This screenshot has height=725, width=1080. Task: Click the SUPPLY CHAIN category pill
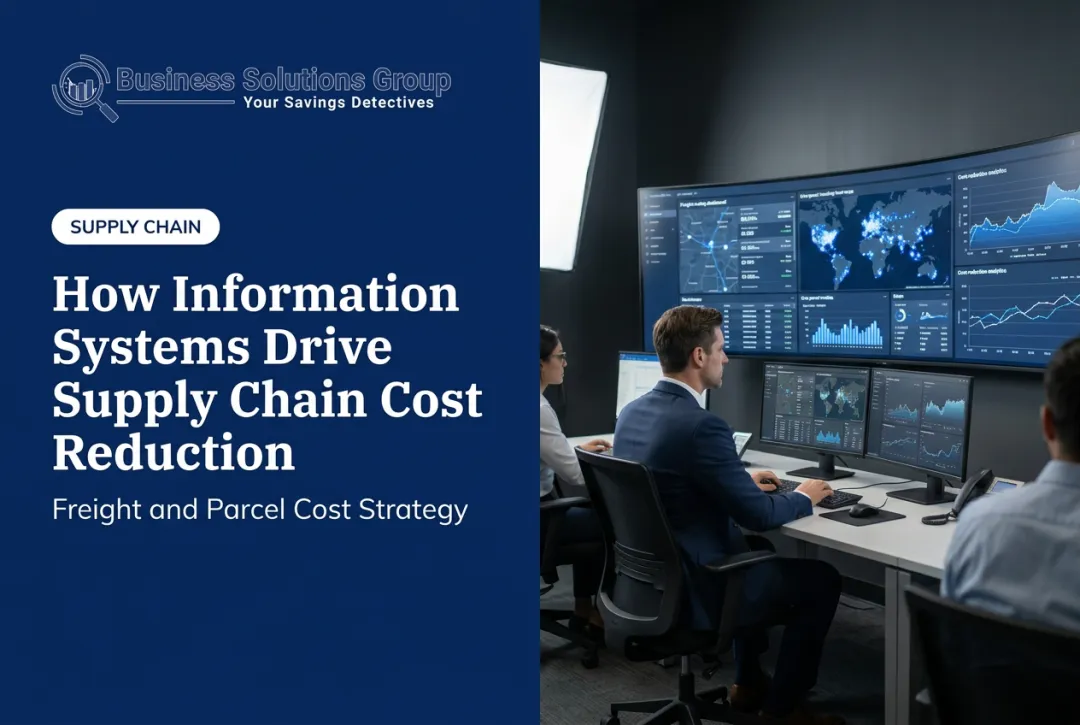pyautogui.click(x=136, y=227)
